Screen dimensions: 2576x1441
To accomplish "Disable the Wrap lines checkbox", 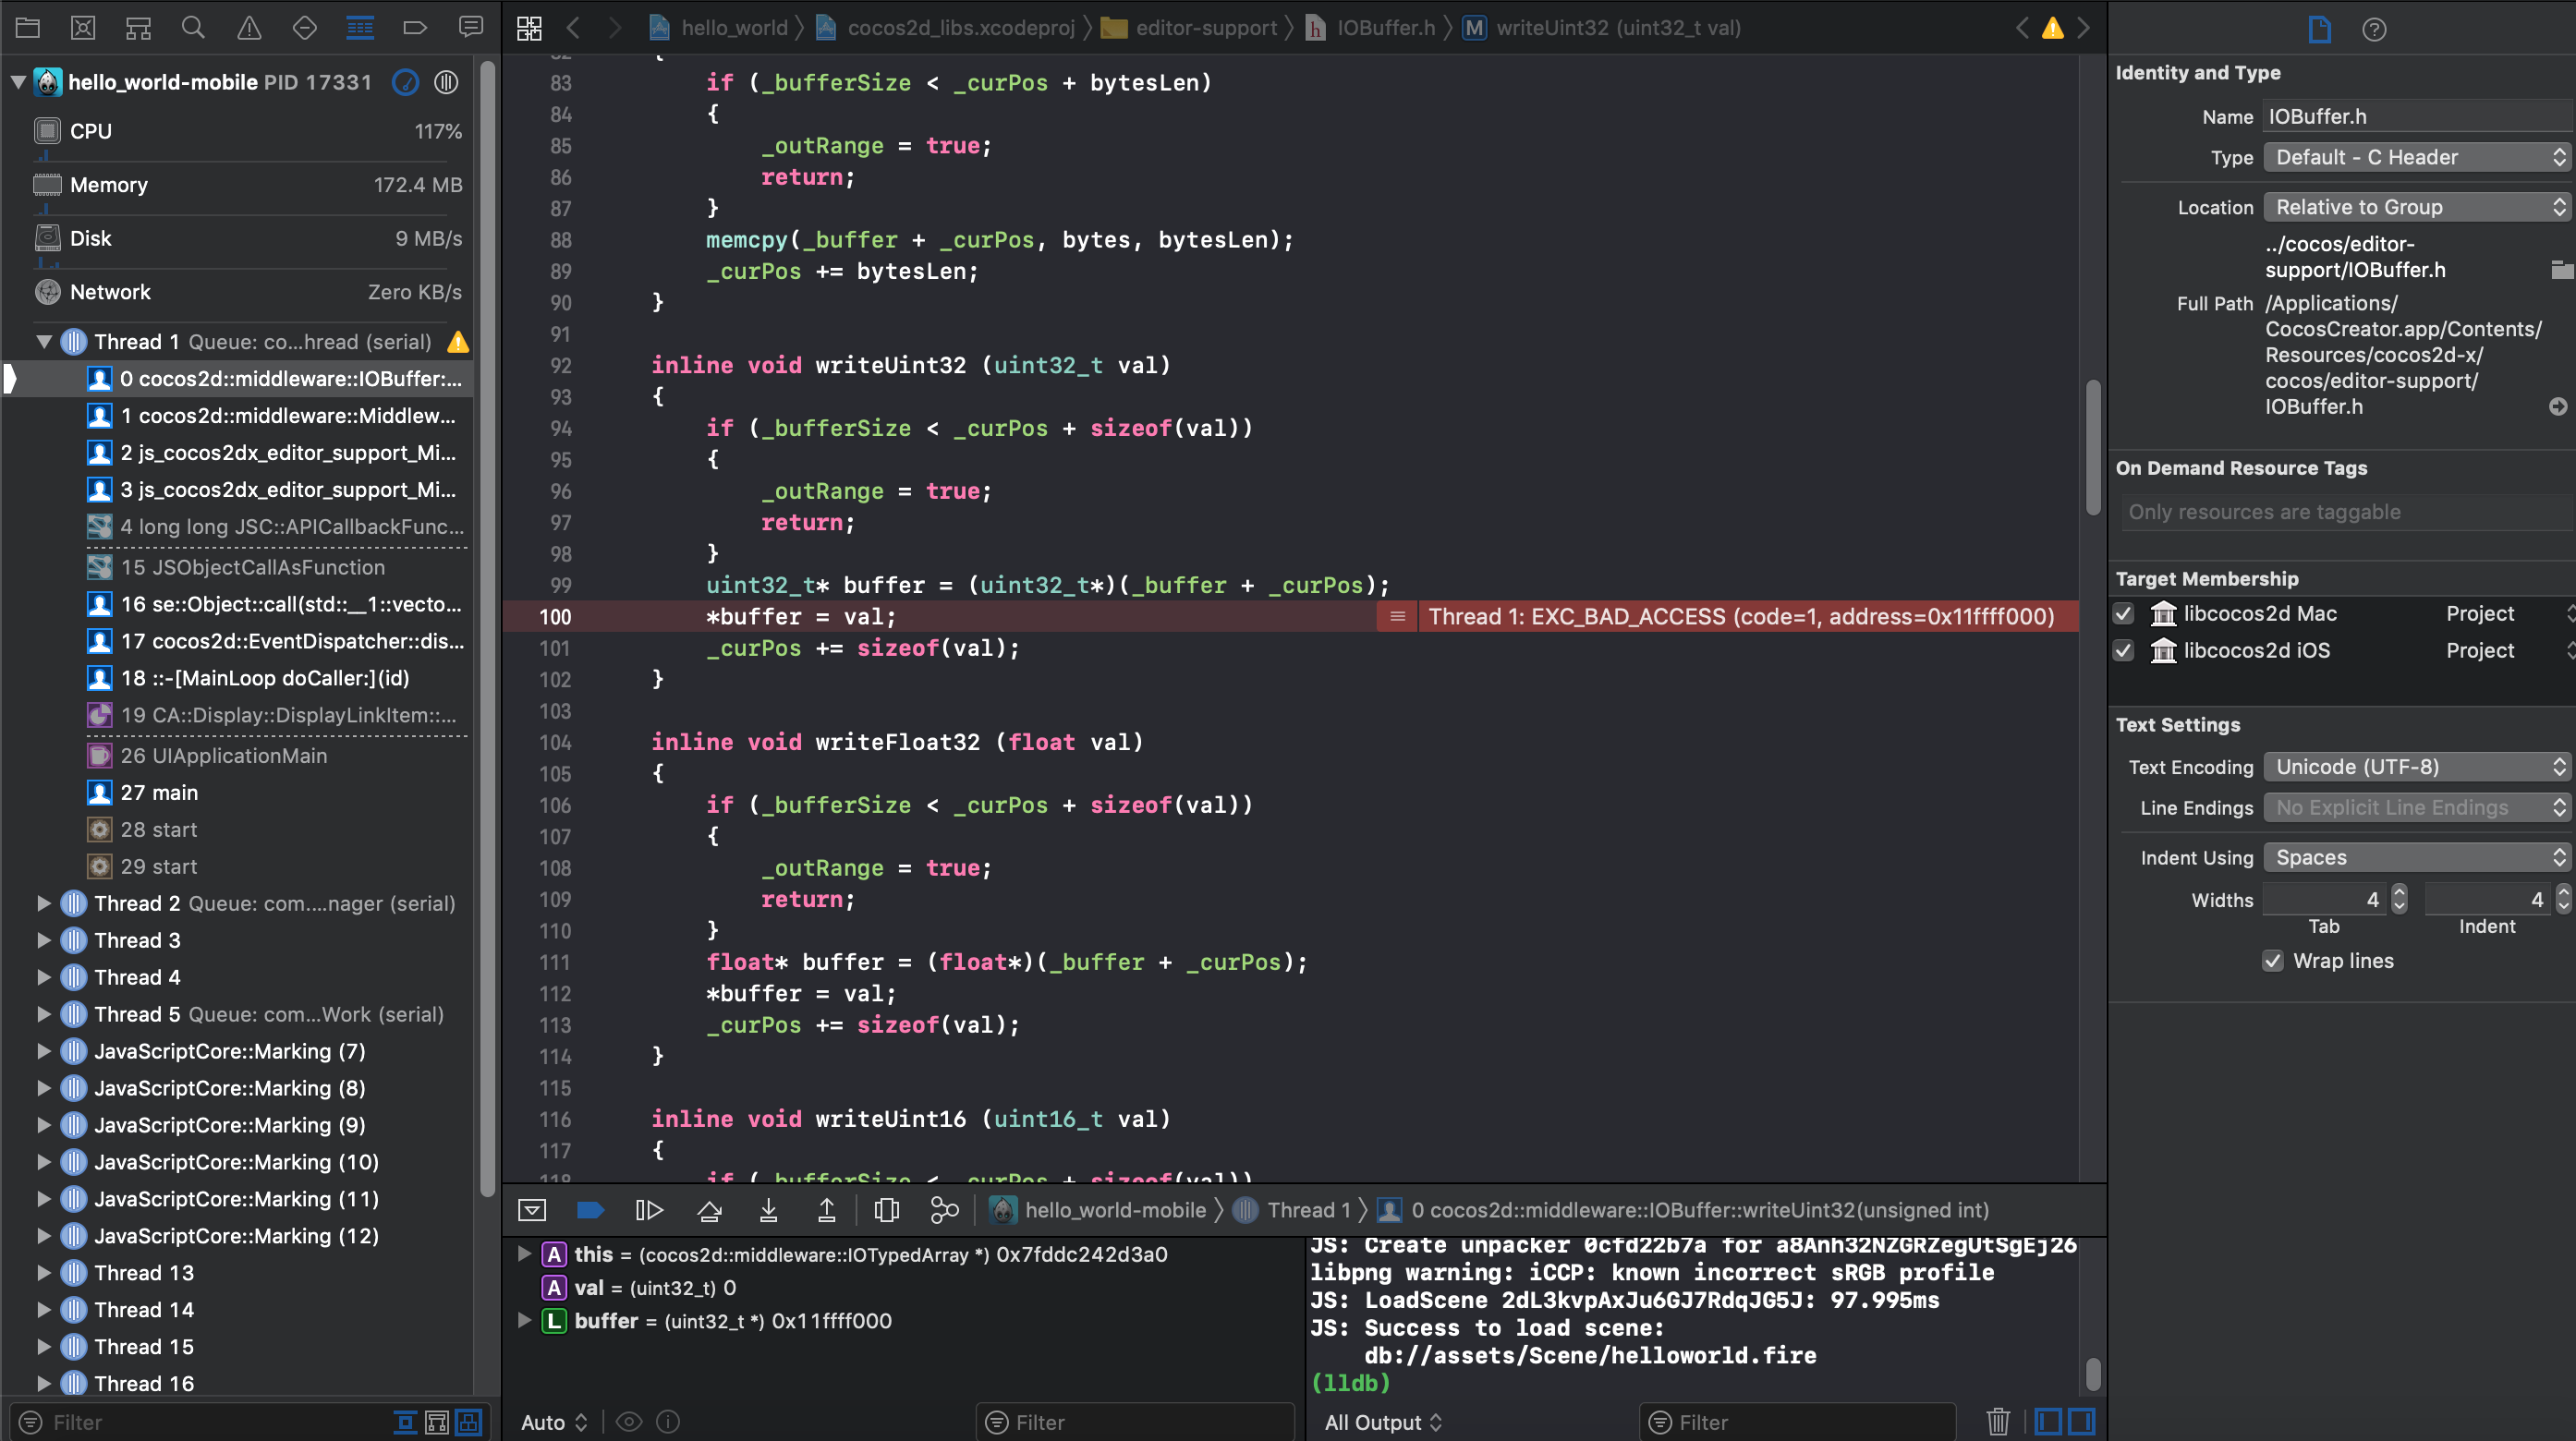I will click(2272, 961).
